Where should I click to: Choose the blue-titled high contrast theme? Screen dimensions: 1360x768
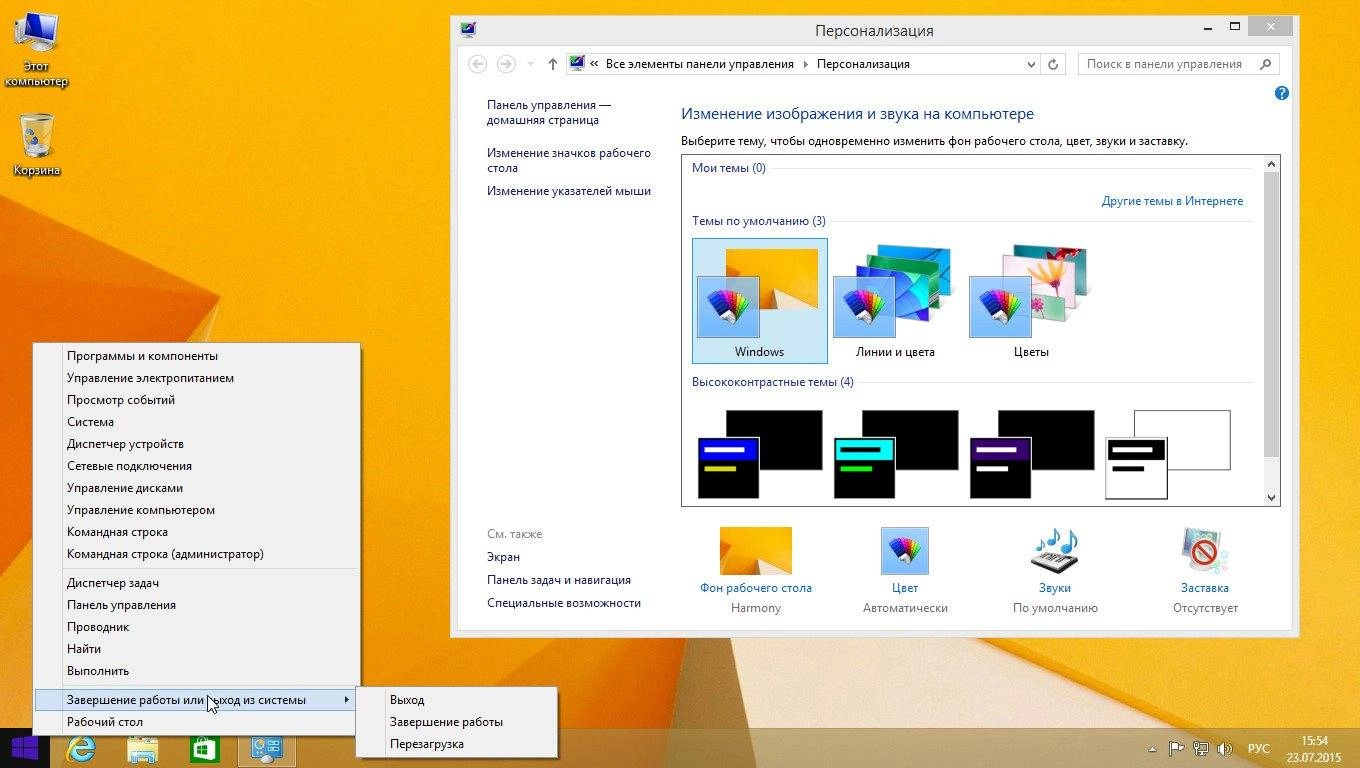(x=759, y=453)
